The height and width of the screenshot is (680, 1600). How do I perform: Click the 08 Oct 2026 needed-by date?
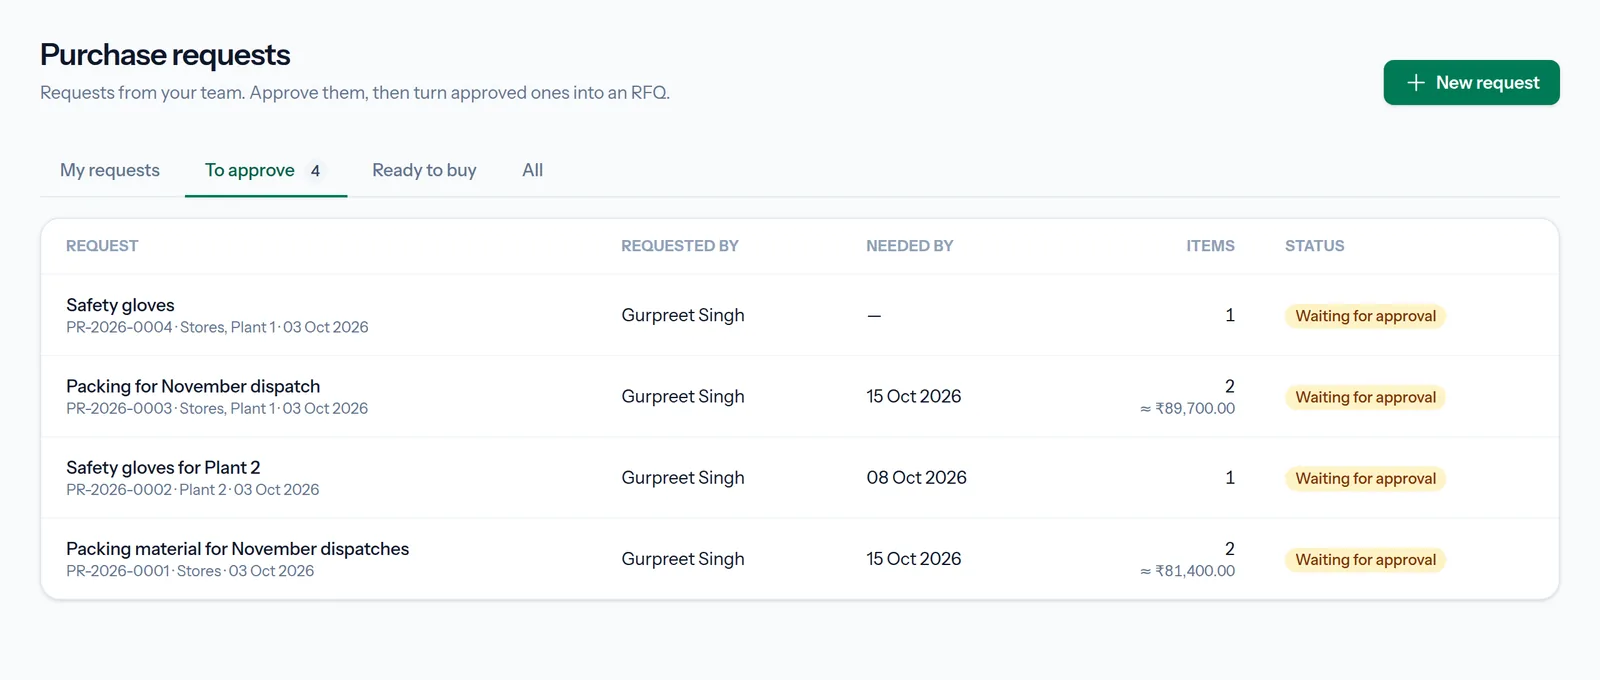[917, 477]
